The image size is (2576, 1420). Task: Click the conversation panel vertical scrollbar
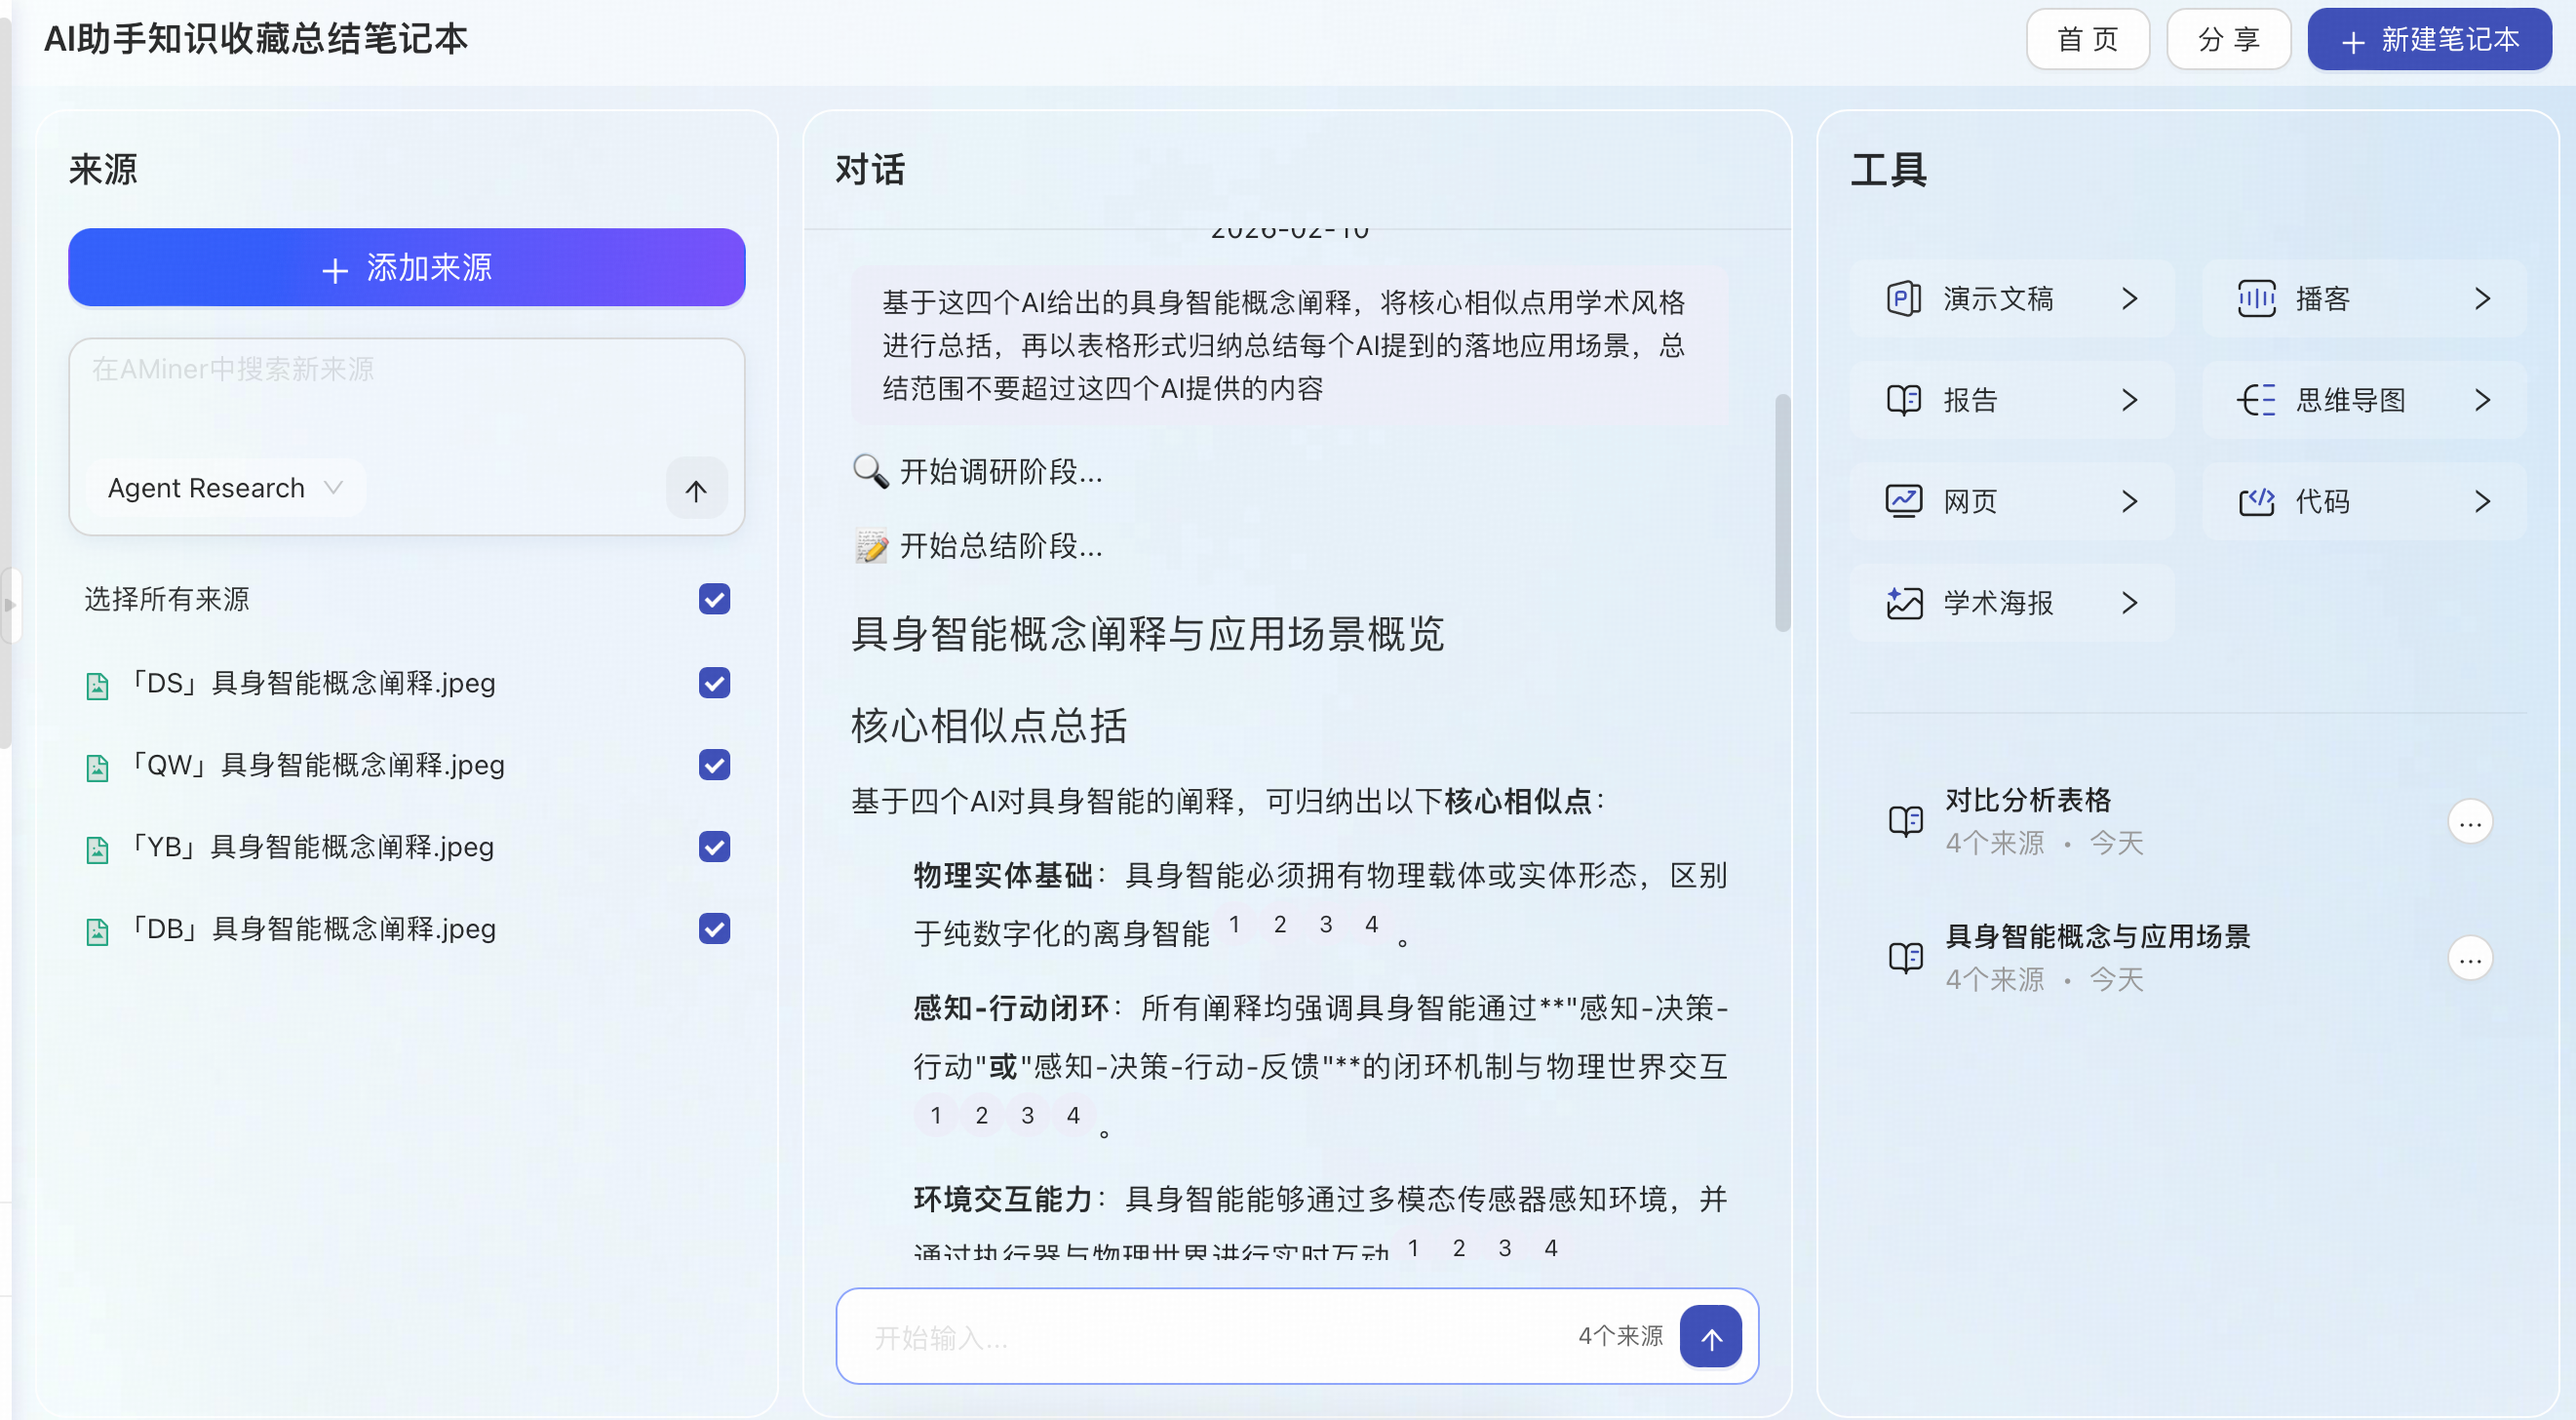pos(1781,512)
